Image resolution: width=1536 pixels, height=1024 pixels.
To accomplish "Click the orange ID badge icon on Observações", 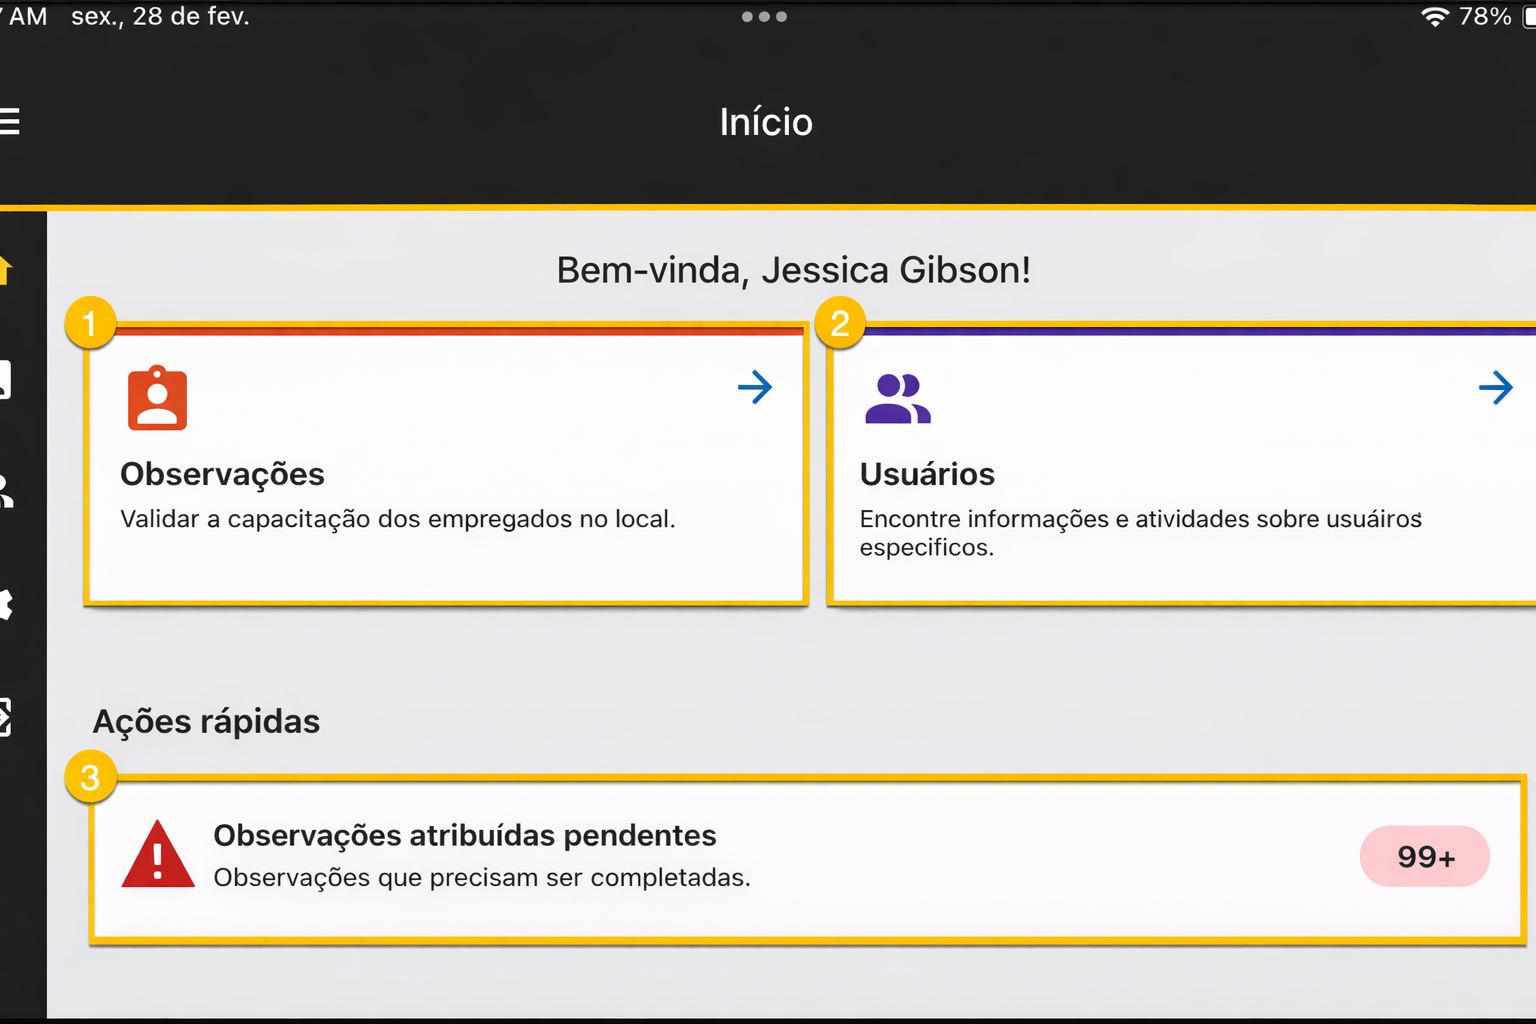I will click(x=157, y=398).
